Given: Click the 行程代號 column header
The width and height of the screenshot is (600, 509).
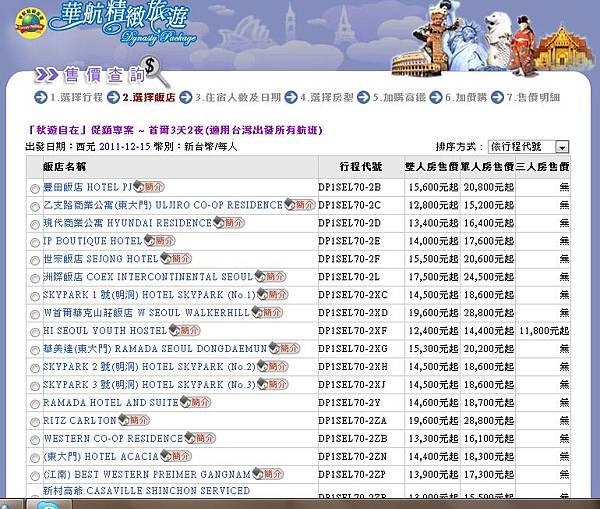Looking at the screenshot, I should (x=360, y=166).
